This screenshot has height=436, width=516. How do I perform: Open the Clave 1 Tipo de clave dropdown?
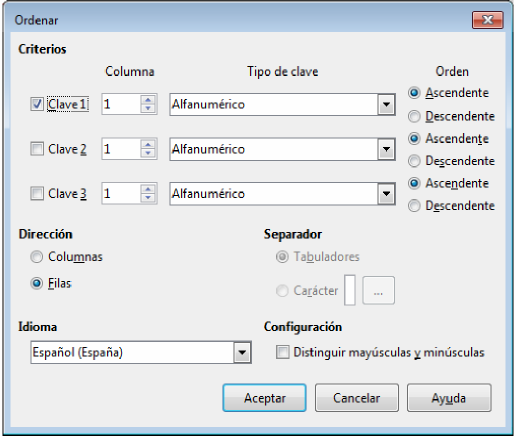click(x=386, y=105)
